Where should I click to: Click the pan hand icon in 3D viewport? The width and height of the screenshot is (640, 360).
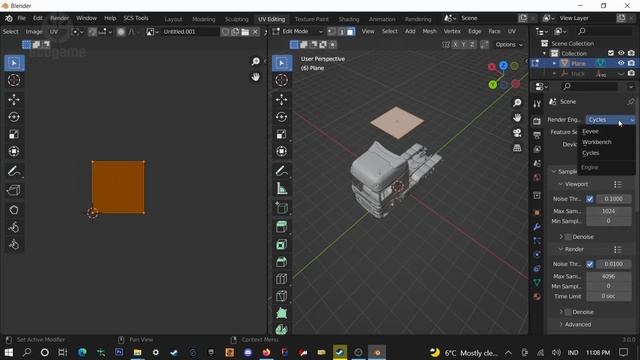coord(517,118)
